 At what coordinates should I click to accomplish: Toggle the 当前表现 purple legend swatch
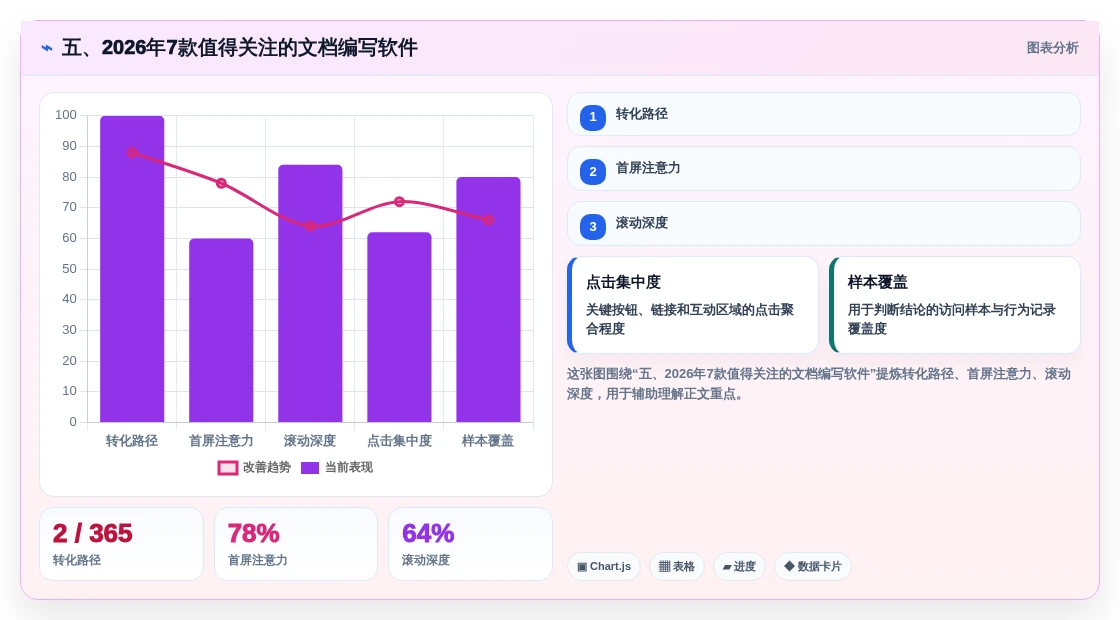click(310, 468)
